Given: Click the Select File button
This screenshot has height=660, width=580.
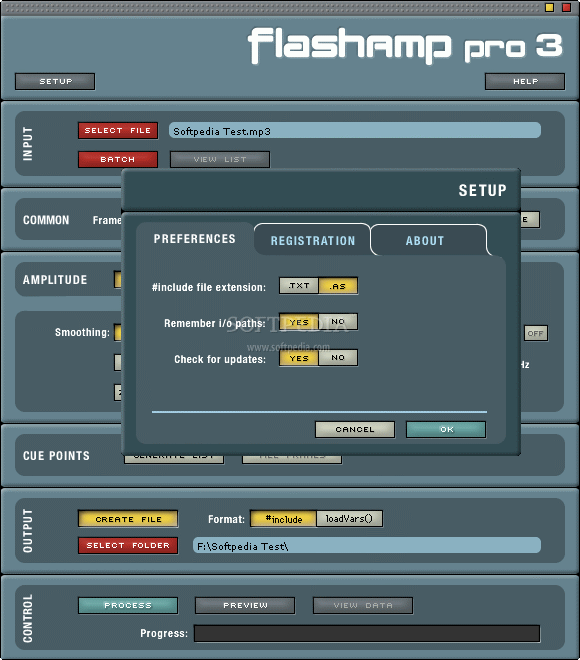Looking at the screenshot, I should point(118,130).
